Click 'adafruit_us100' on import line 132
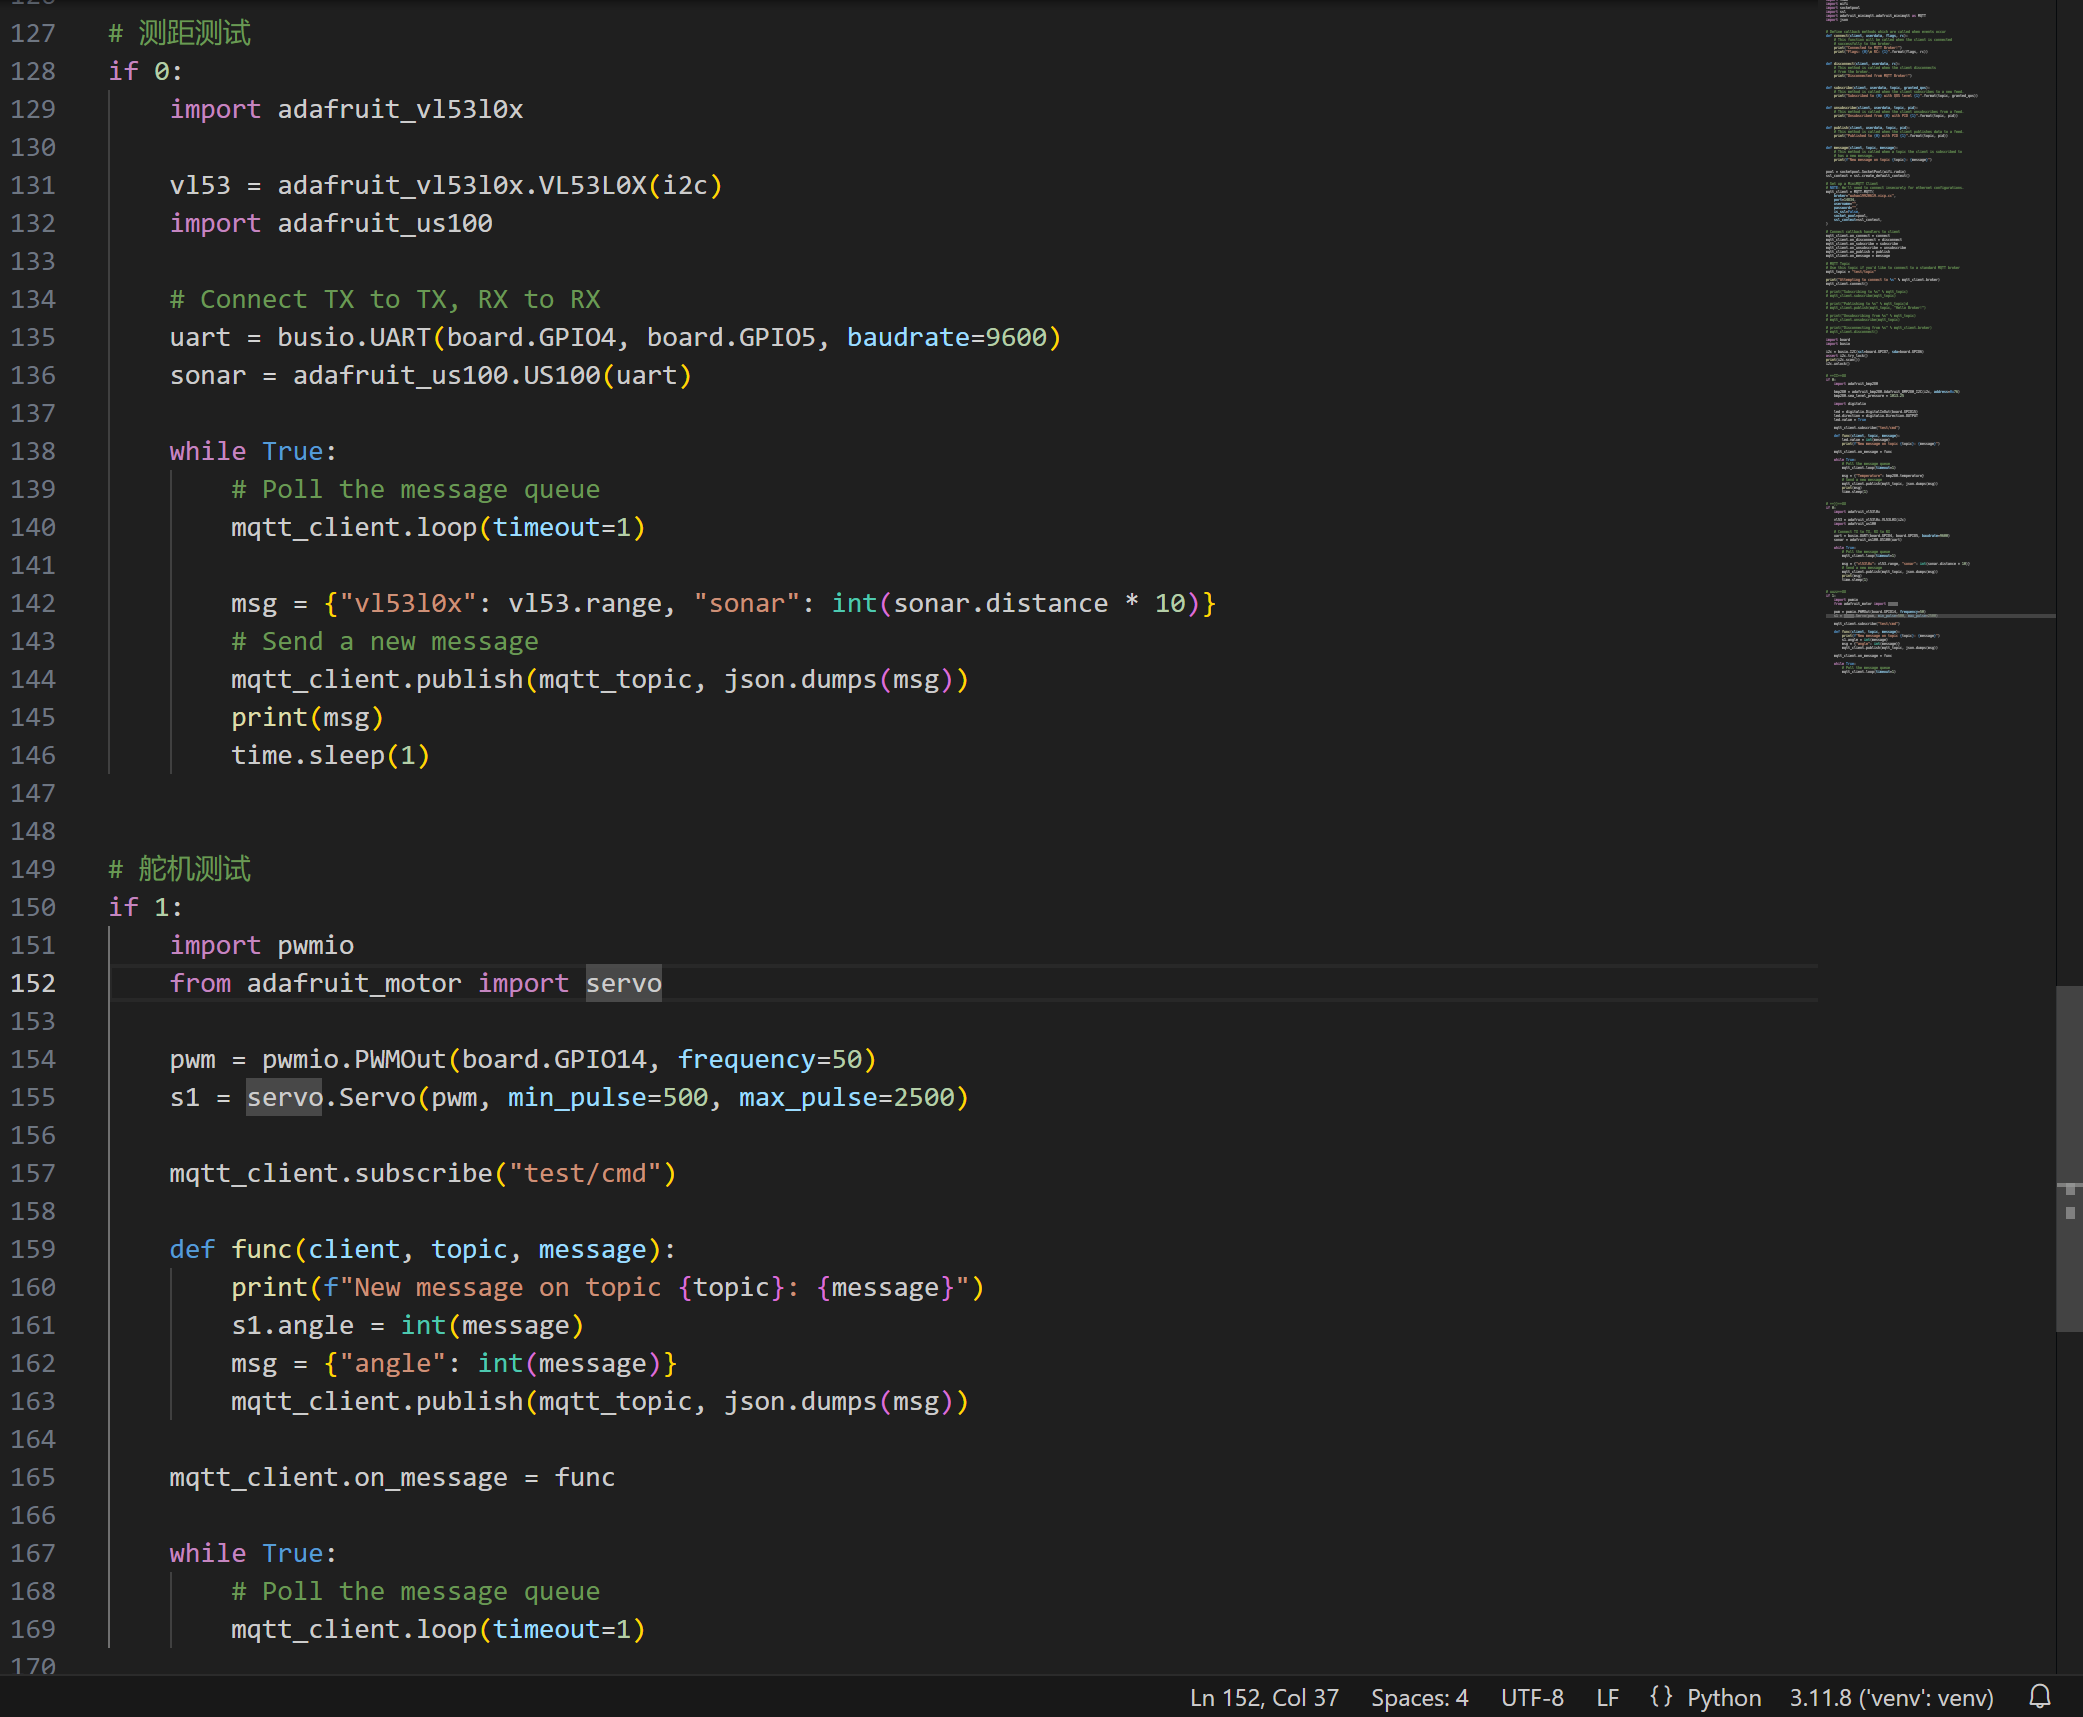This screenshot has height=1717, width=2083. tap(385, 223)
